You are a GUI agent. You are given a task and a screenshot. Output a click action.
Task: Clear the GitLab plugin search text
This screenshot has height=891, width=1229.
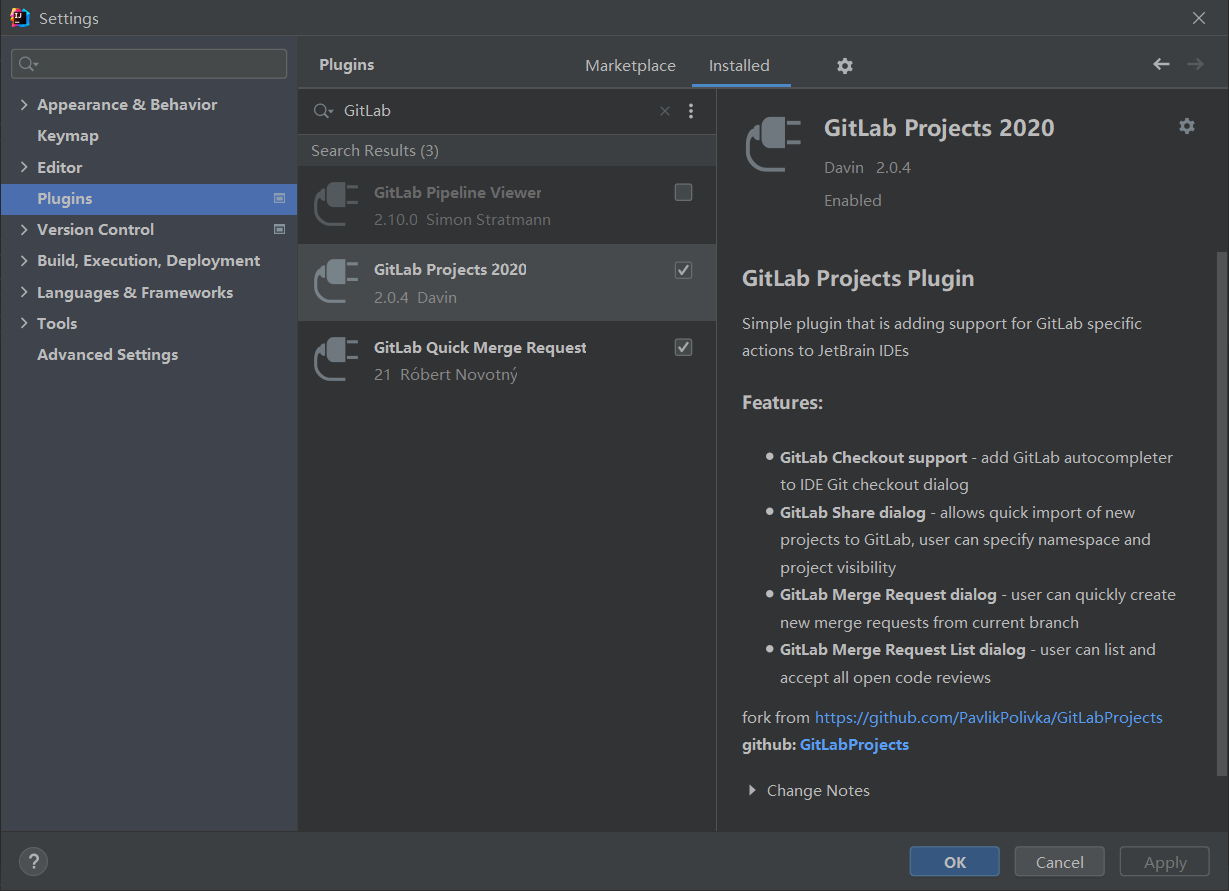pos(665,111)
